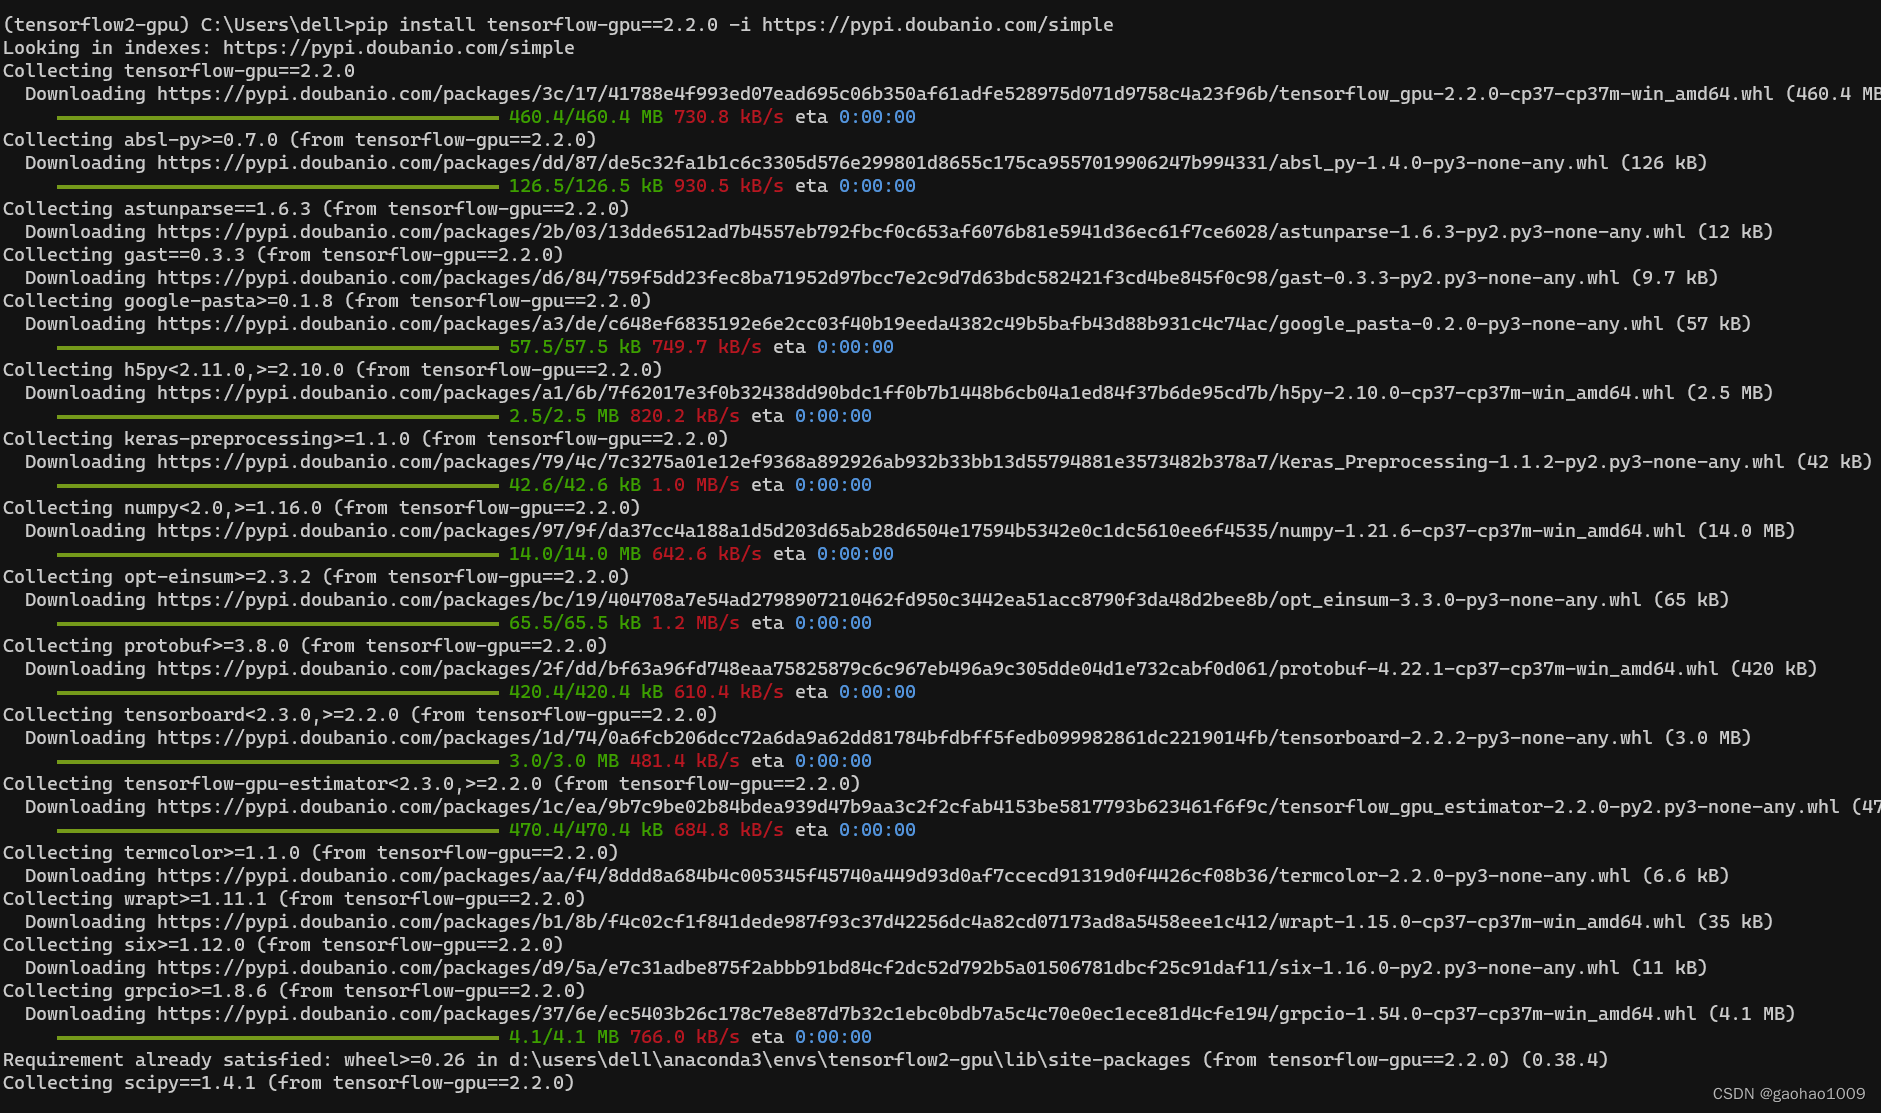
Task: Click 'Collecting tensorflow-gpu-estimator' line
Action: (x=432, y=783)
